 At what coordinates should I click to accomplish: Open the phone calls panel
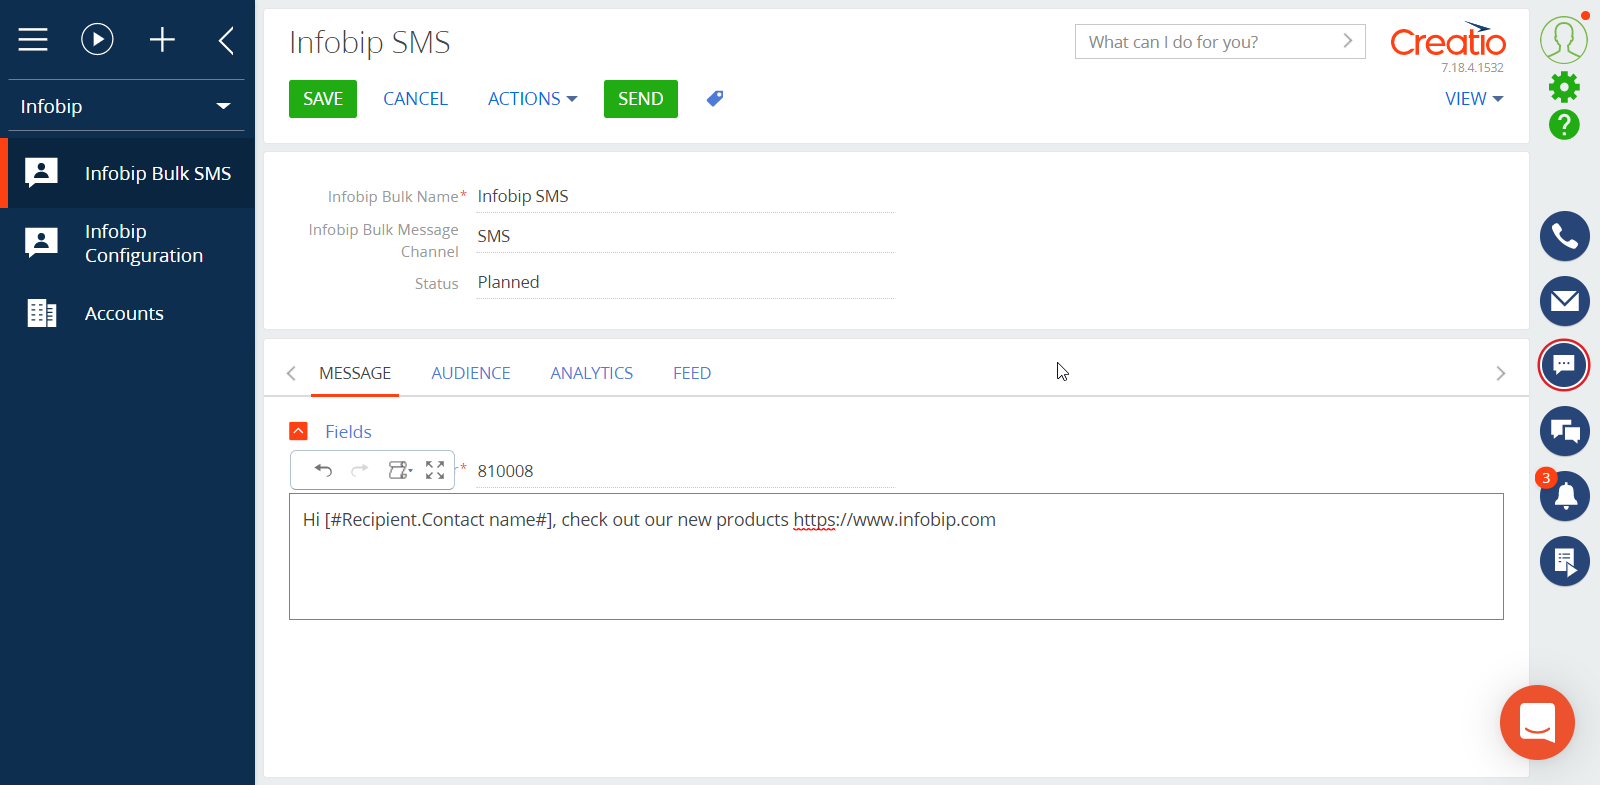point(1565,236)
